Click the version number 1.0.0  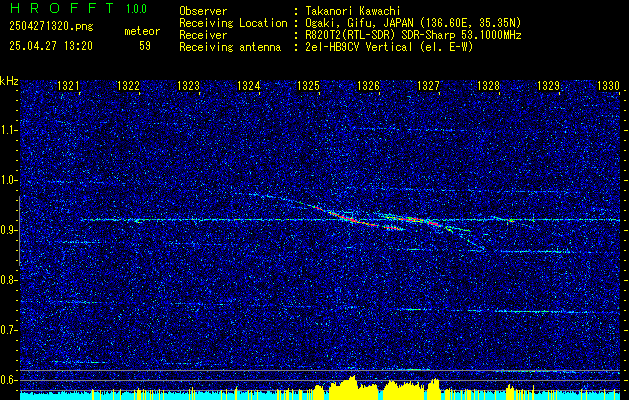[136, 9]
